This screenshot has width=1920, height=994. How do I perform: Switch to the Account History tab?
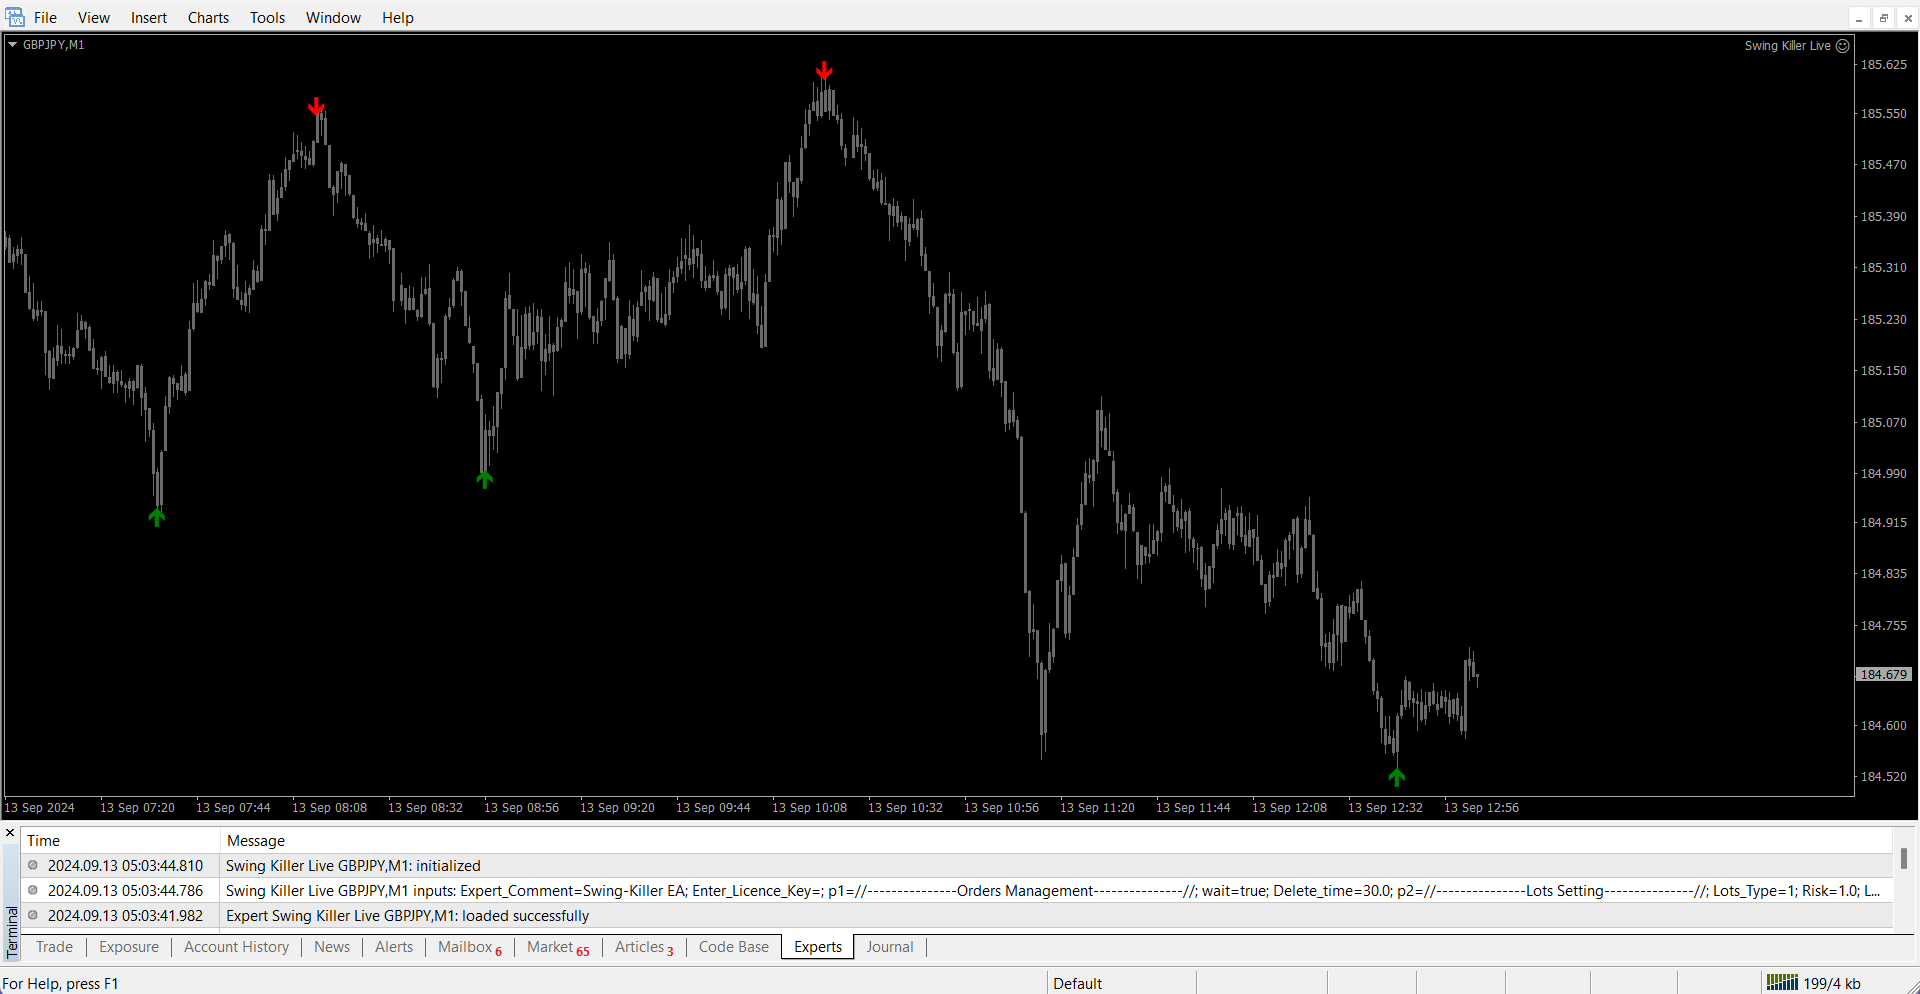tap(236, 947)
